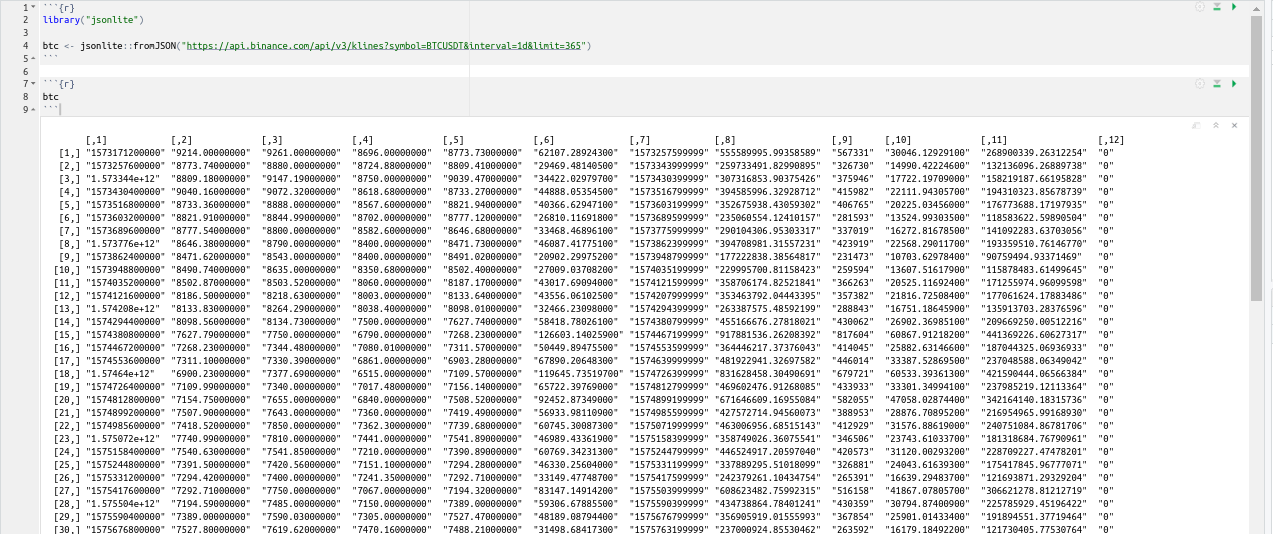The height and width of the screenshot is (534, 1273).
Task: Click the value "1575244800000" in row 25
Action: 125,464
